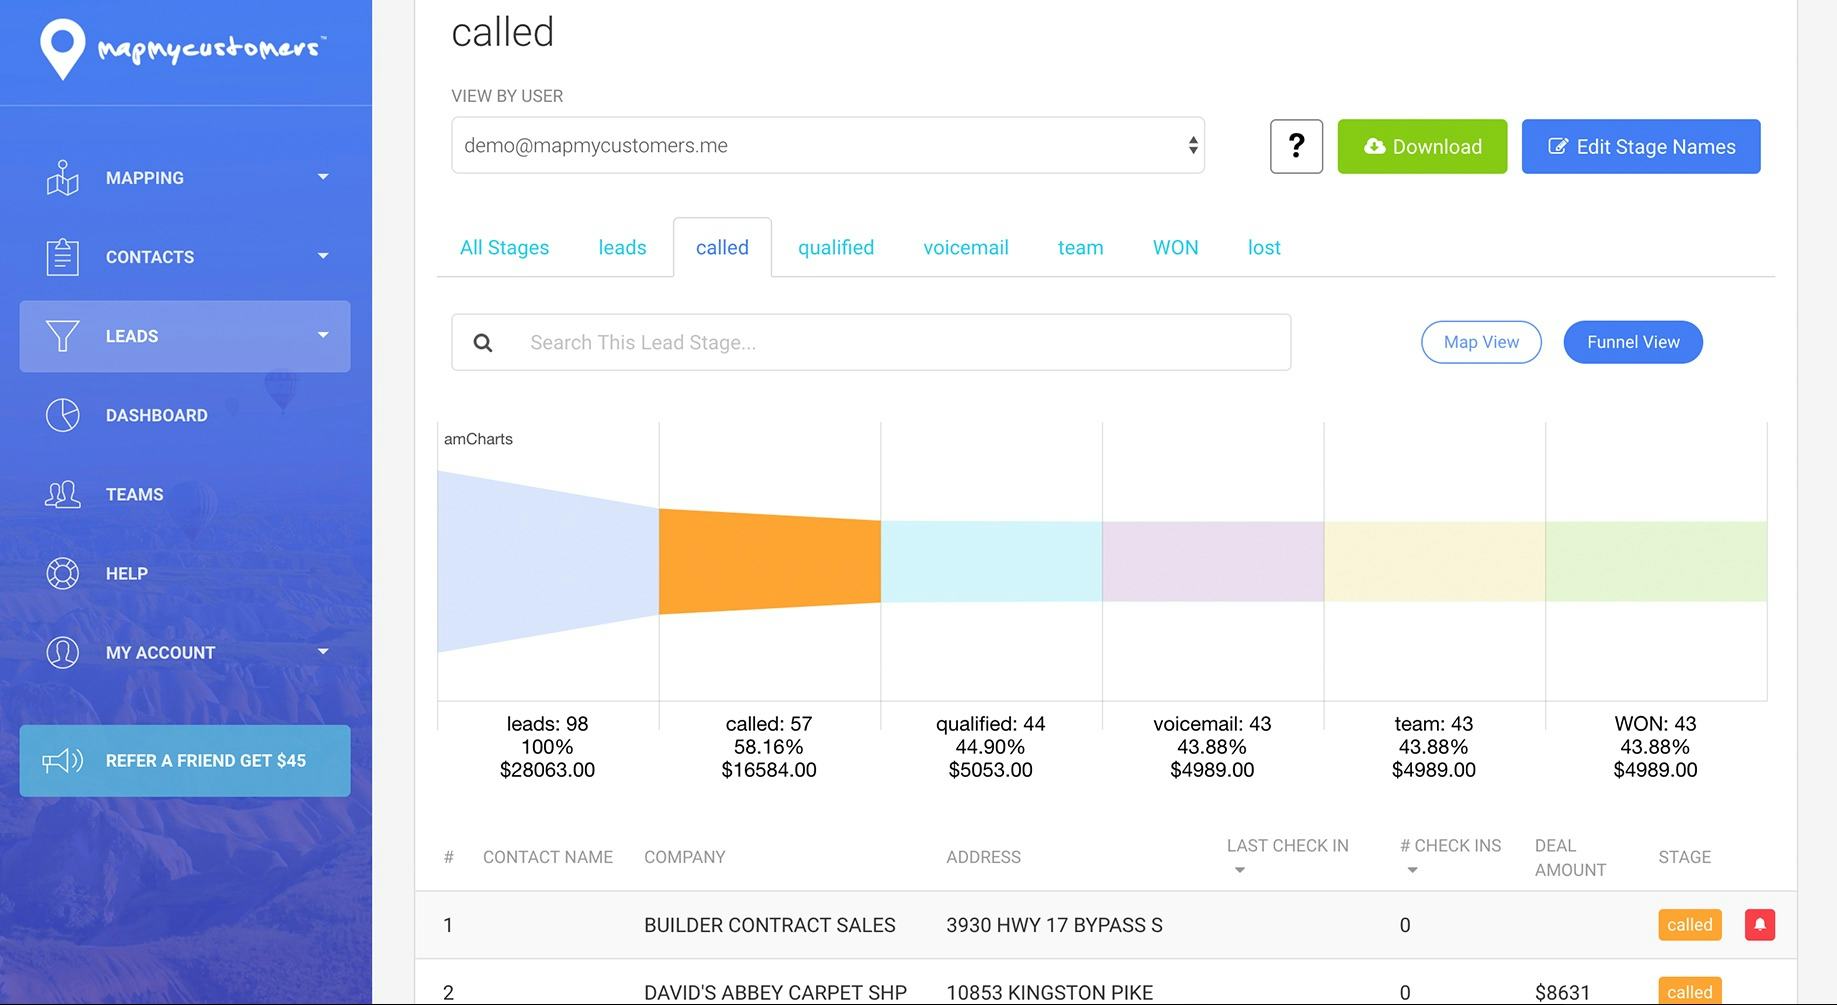
Task: Switch to the qualified stage tab
Action: 835,248
